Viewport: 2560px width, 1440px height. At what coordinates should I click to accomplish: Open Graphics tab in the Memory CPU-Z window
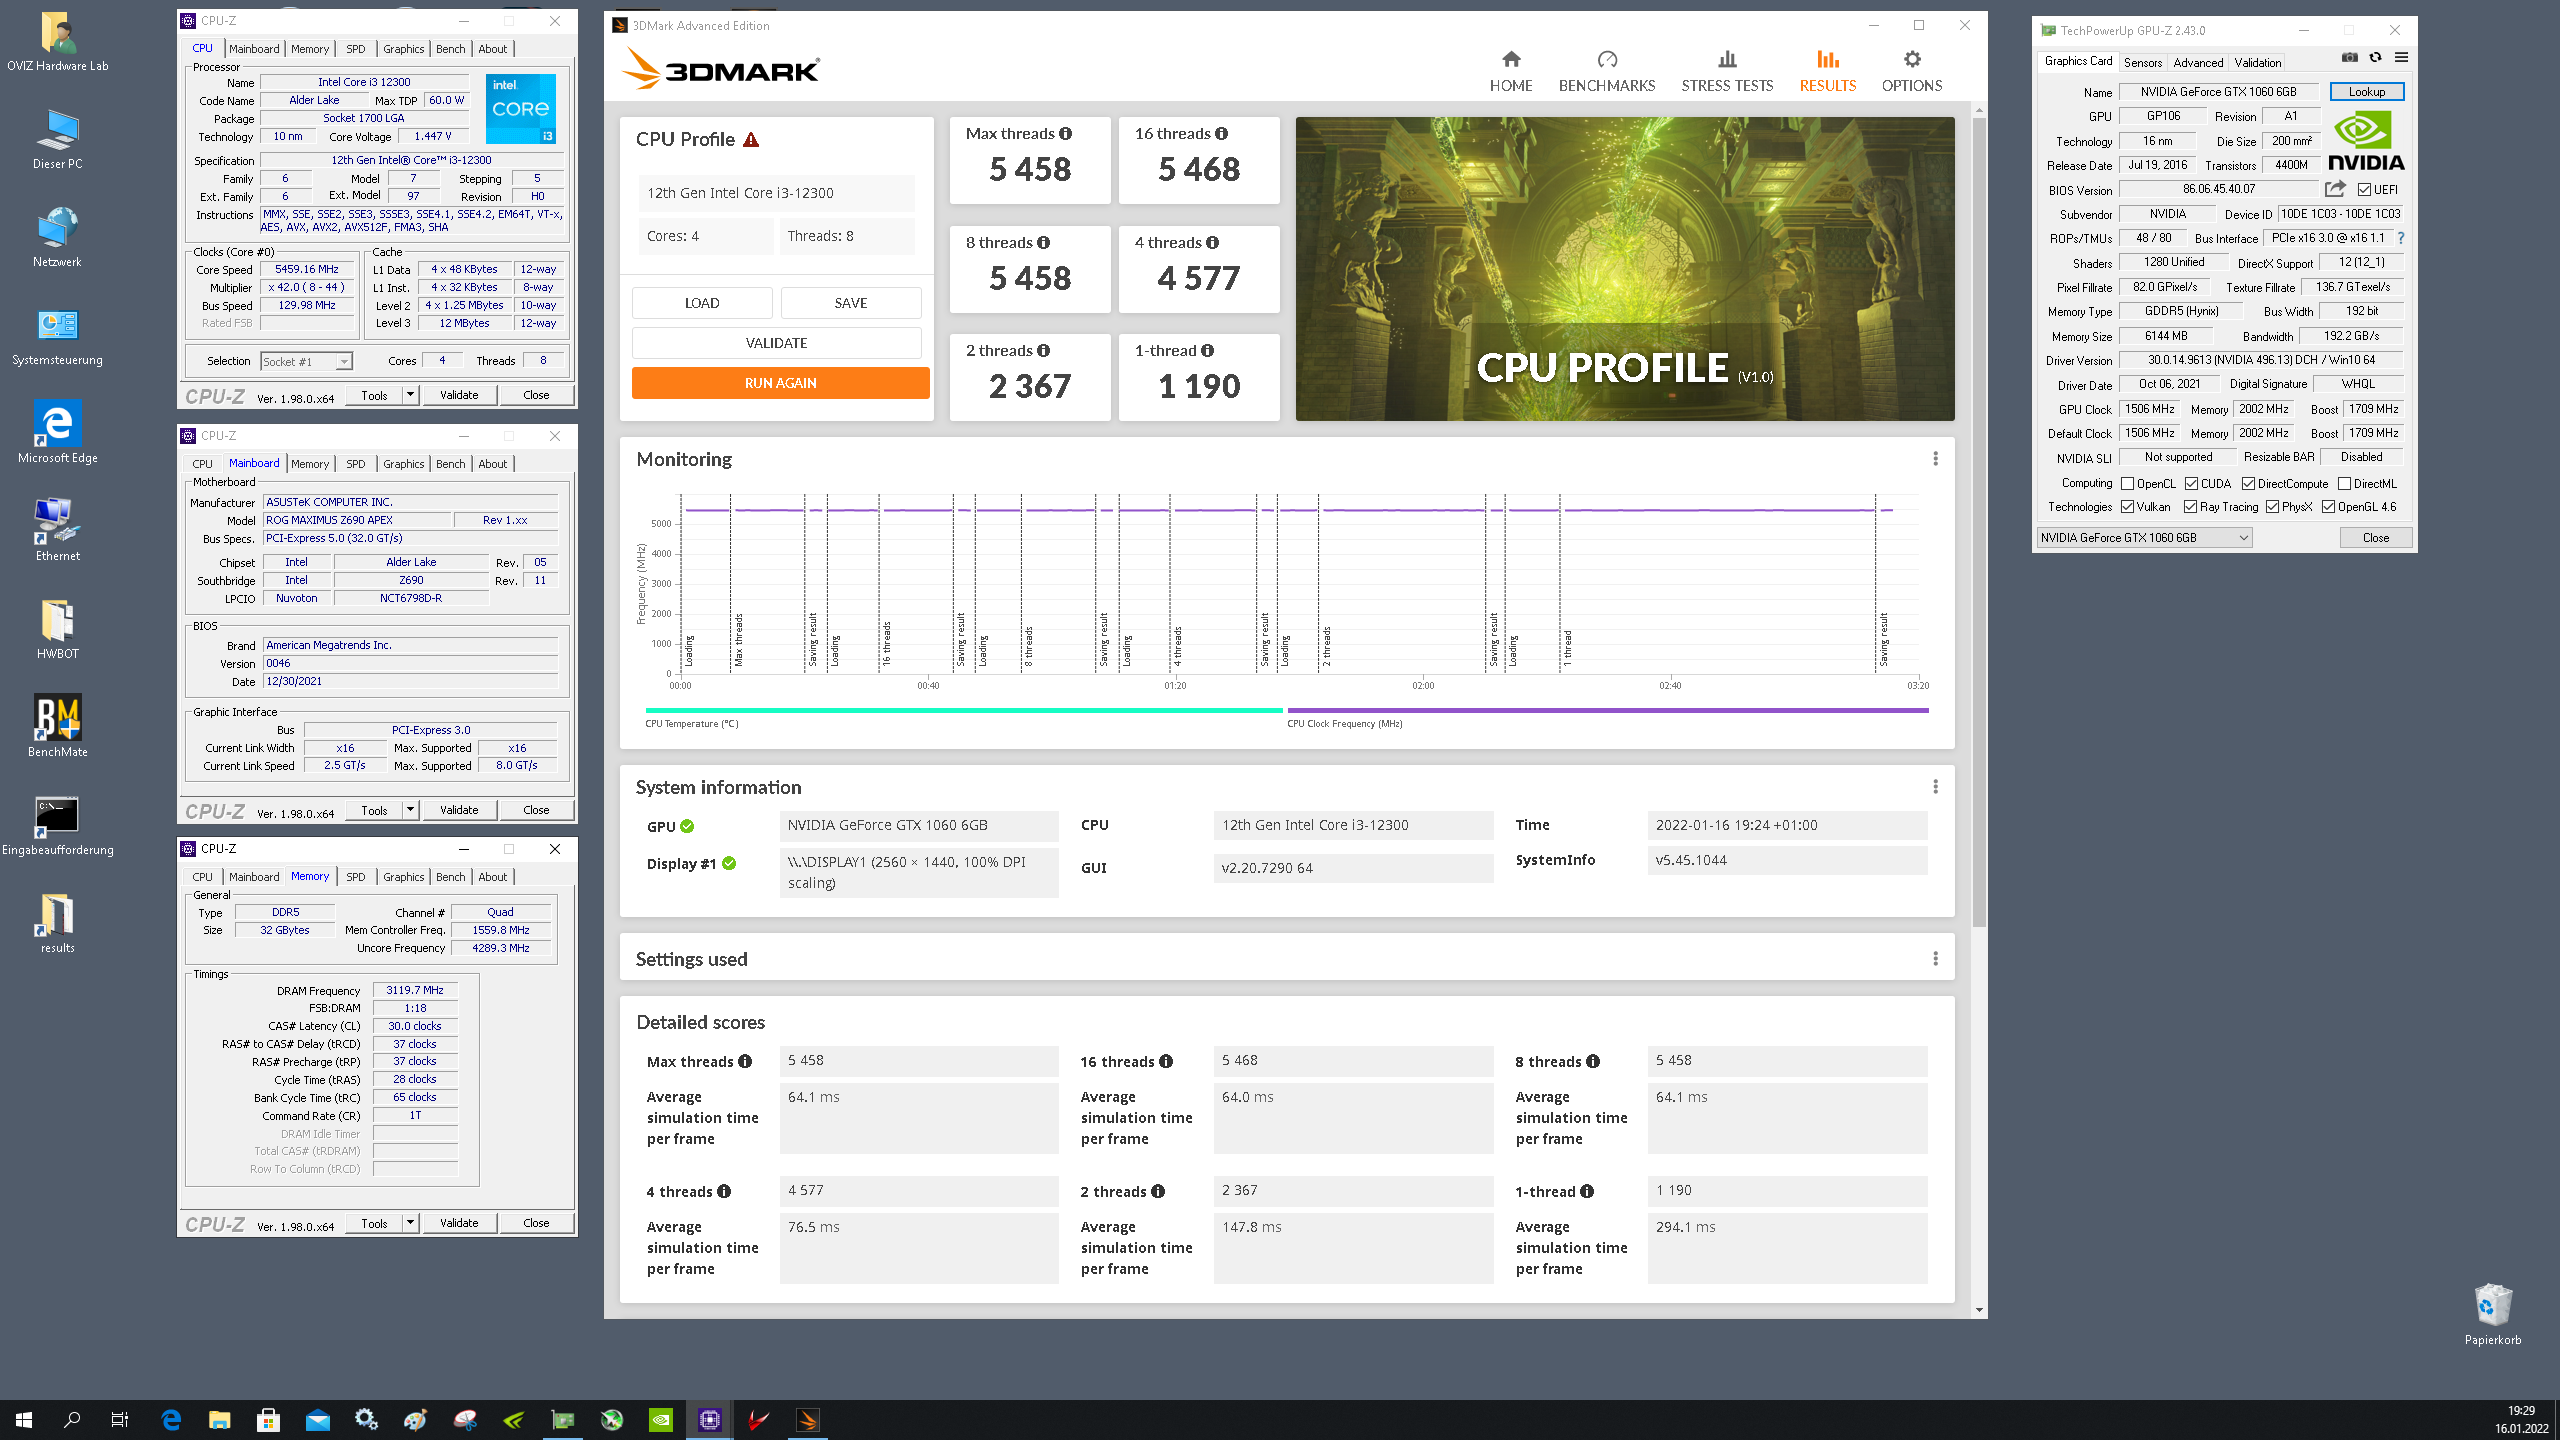coord(403,877)
